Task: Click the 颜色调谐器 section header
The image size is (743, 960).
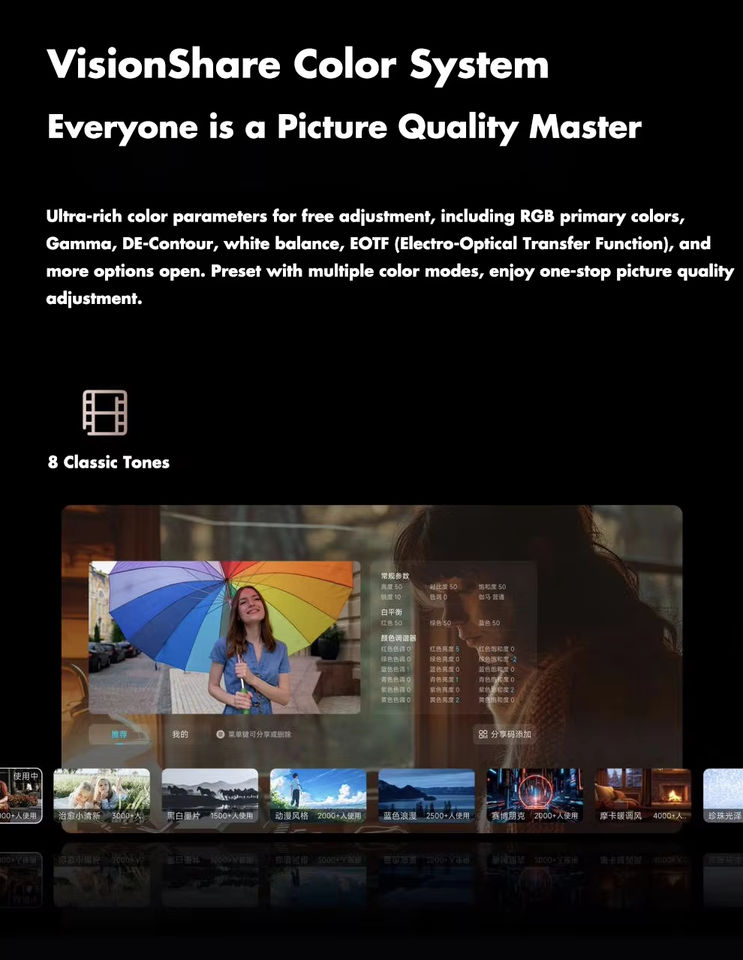Action: (398, 638)
